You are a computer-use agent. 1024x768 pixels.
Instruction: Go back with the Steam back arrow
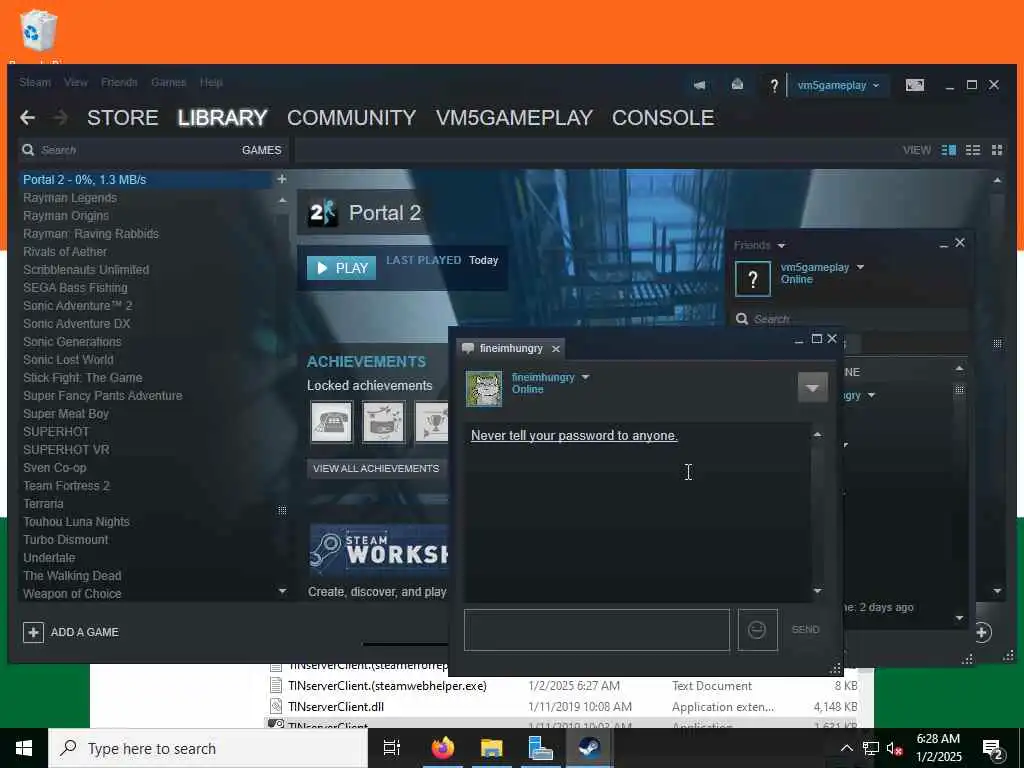pos(27,118)
